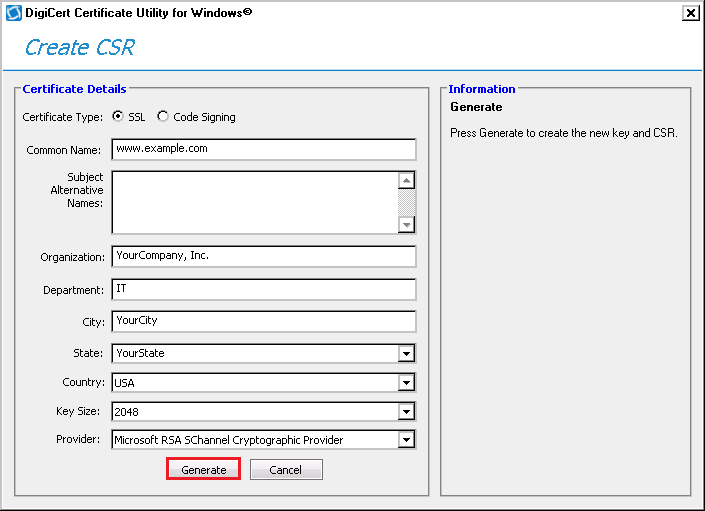Expand the Key Size dropdown
The width and height of the screenshot is (705, 511).
(406, 411)
